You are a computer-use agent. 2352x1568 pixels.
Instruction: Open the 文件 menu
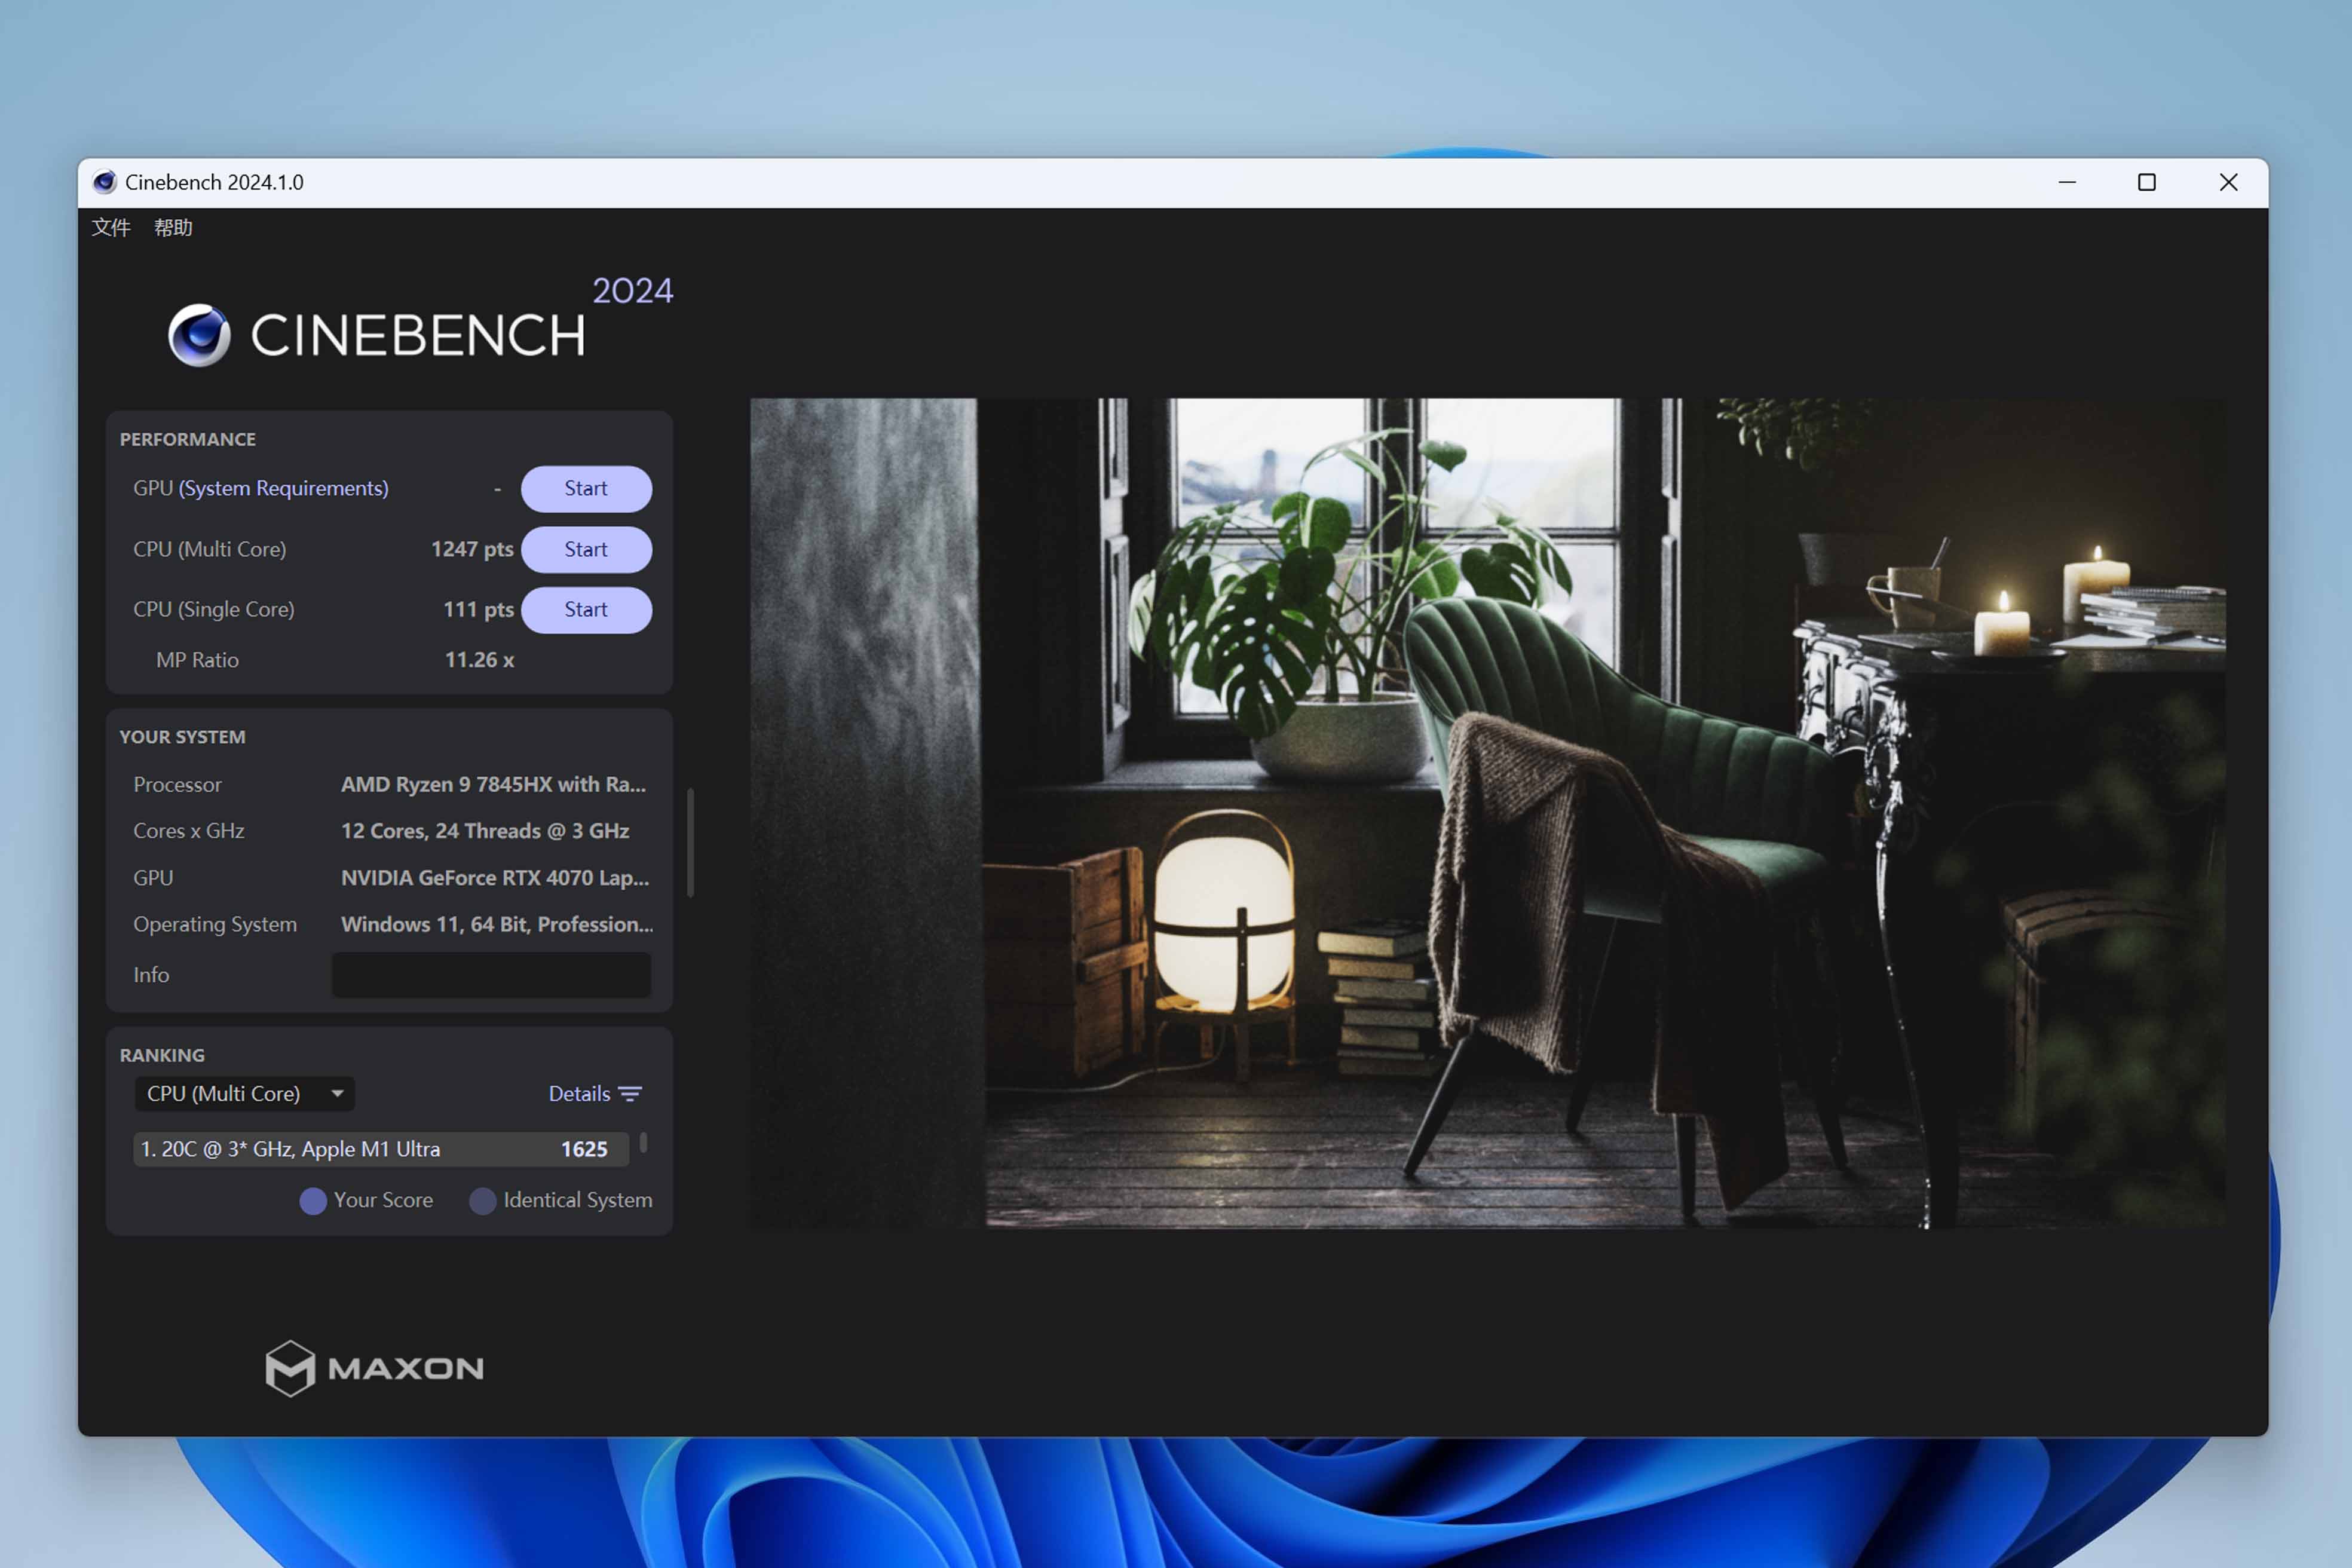click(111, 227)
